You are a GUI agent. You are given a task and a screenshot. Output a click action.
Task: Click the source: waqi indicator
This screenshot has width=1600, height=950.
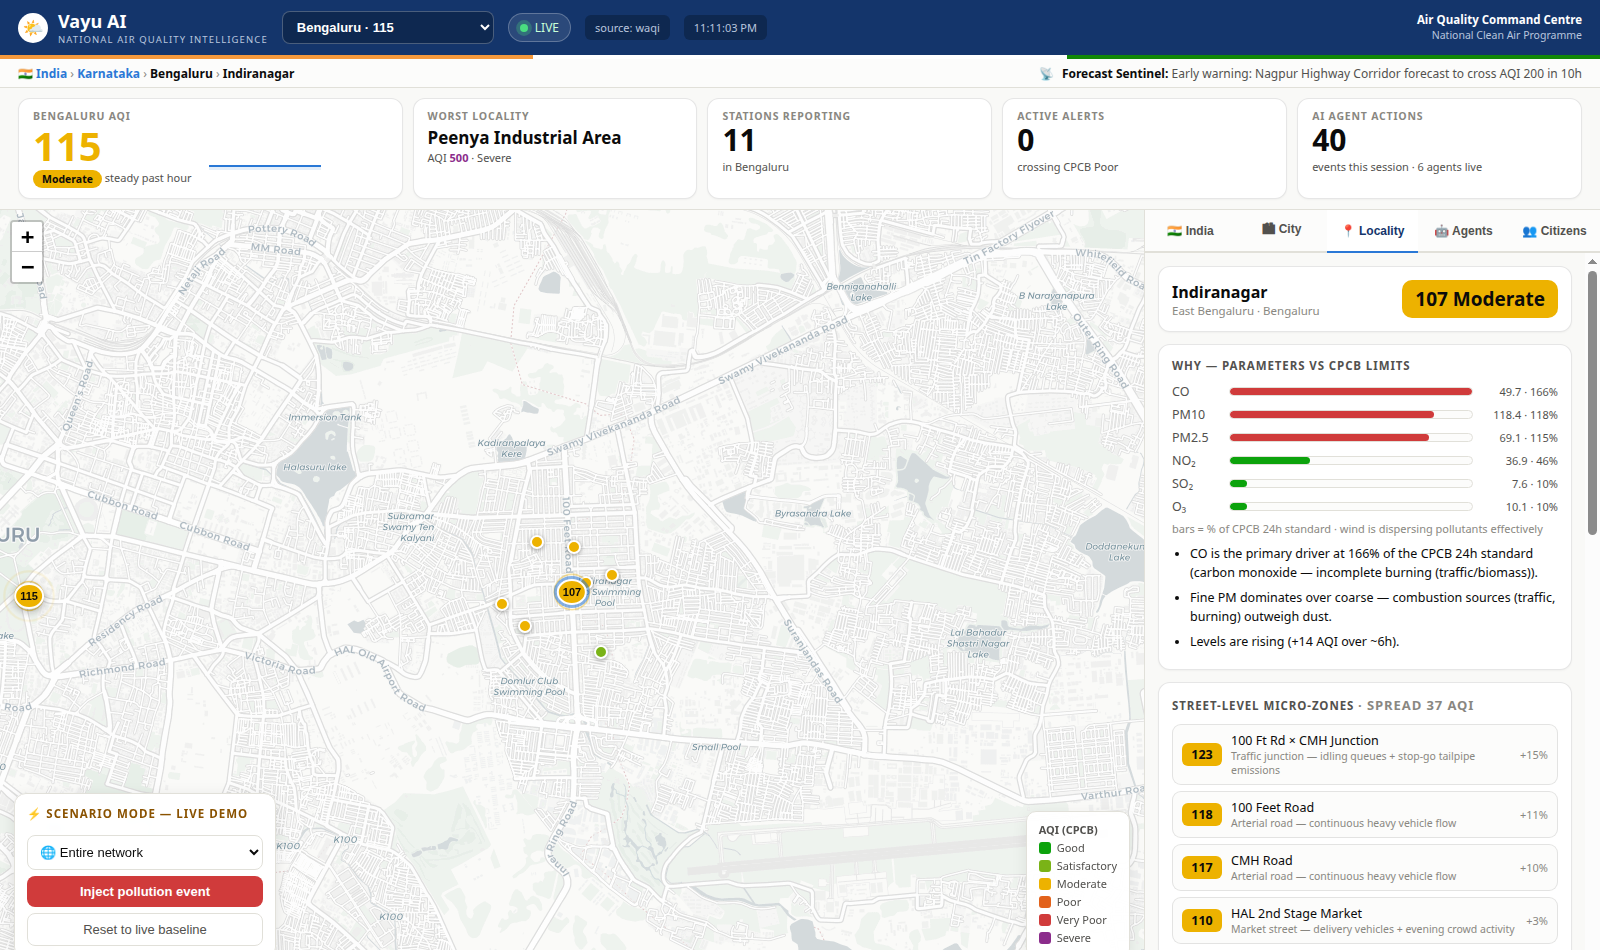(x=627, y=28)
